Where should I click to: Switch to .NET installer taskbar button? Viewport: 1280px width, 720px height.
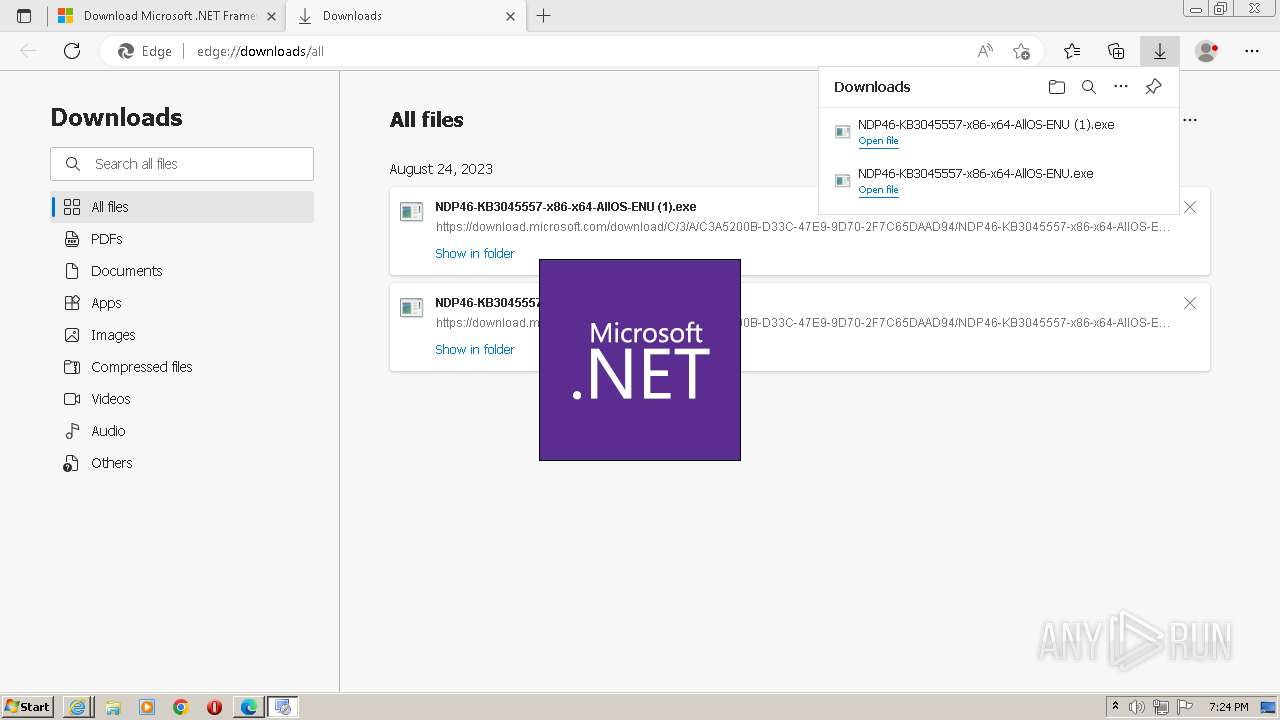click(x=283, y=707)
